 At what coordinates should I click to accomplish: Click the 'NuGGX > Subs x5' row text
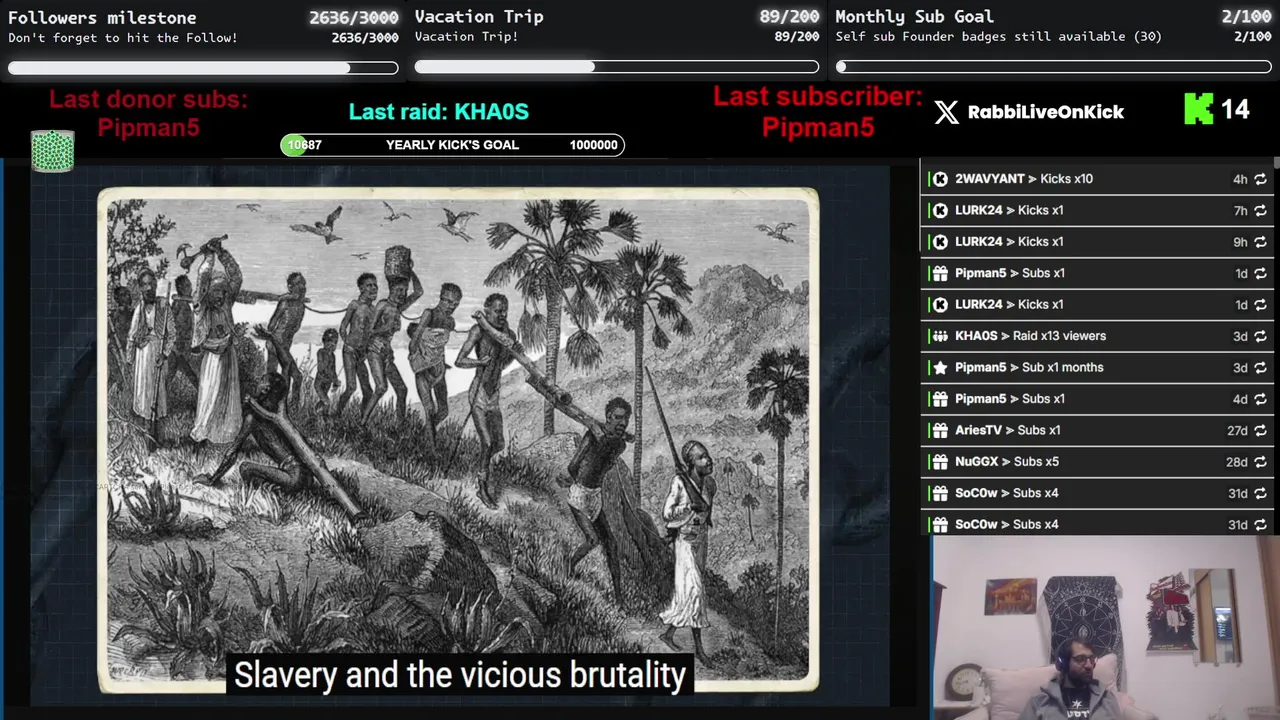pyautogui.click(x=1007, y=462)
